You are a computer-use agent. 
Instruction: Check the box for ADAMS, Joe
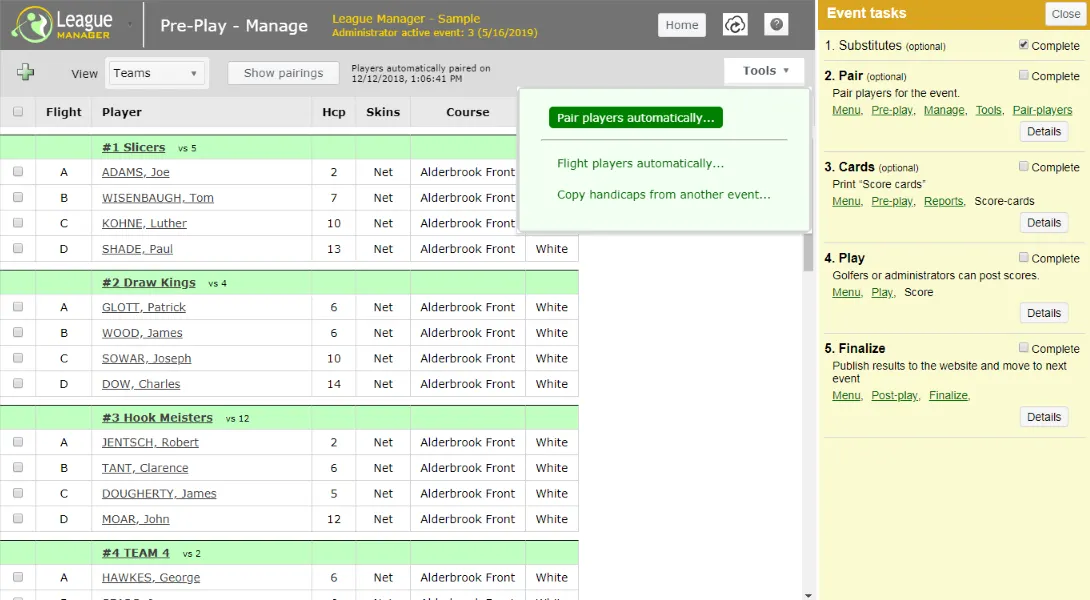click(18, 172)
